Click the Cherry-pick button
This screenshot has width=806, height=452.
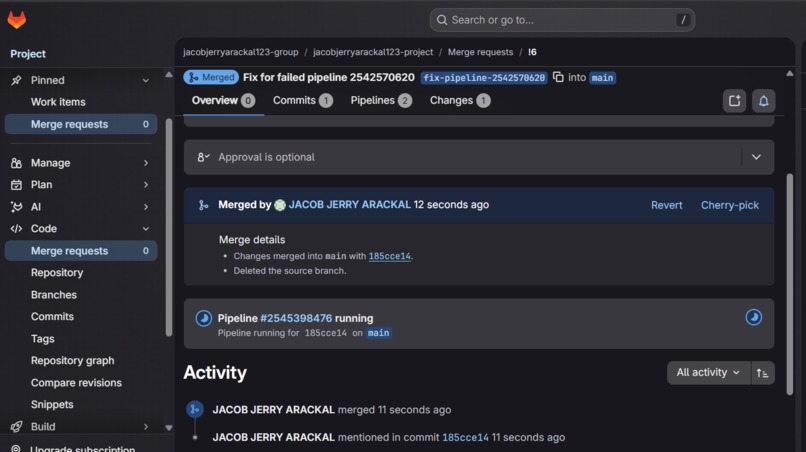click(729, 205)
